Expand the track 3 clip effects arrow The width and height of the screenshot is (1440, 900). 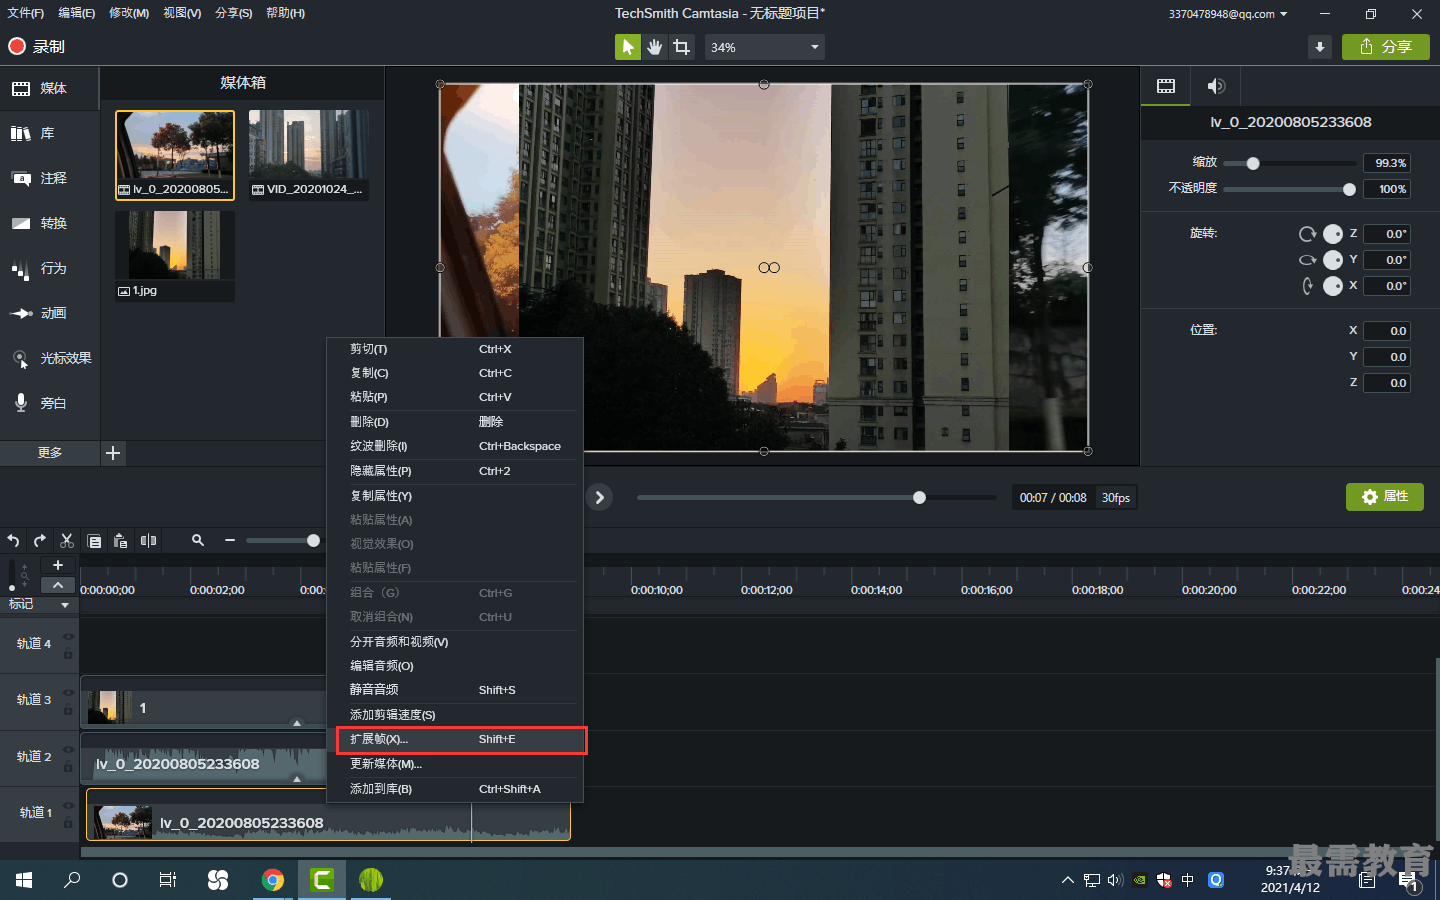pos(296,722)
